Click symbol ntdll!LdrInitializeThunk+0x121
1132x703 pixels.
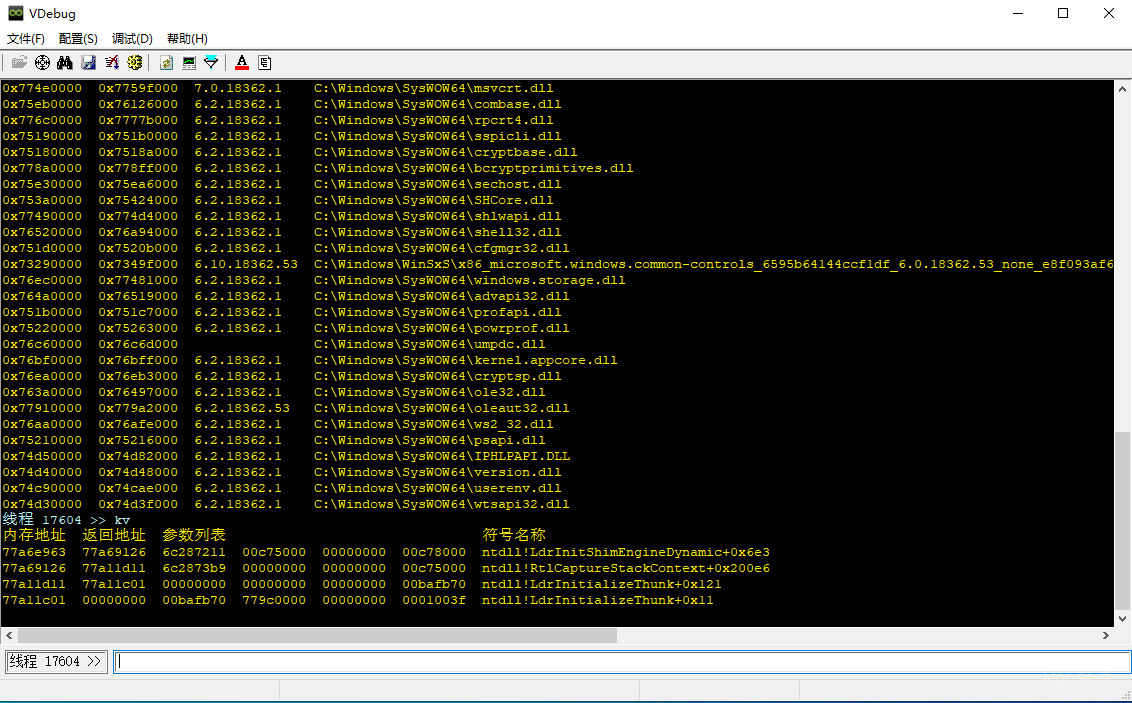601,584
